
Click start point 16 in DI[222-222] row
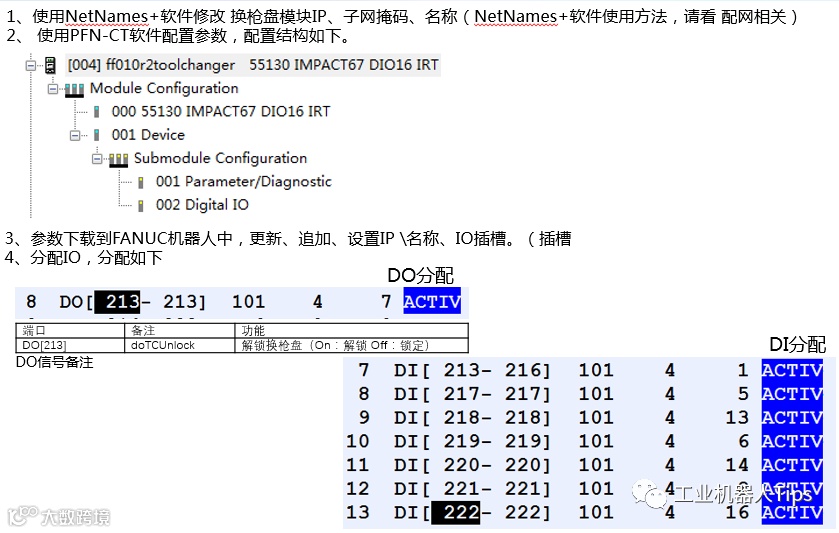click(x=737, y=513)
